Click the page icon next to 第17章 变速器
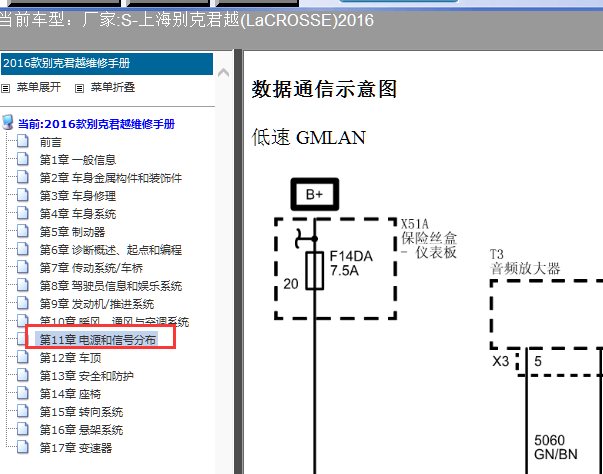Screen dimensions: 603x474 pos(23,447)
